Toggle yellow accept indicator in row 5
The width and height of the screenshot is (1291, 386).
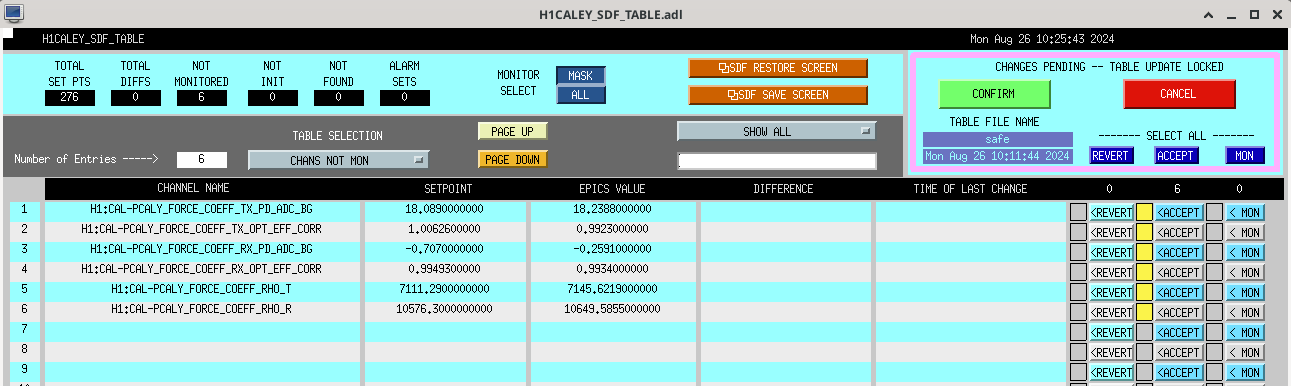pos(1145,291)
